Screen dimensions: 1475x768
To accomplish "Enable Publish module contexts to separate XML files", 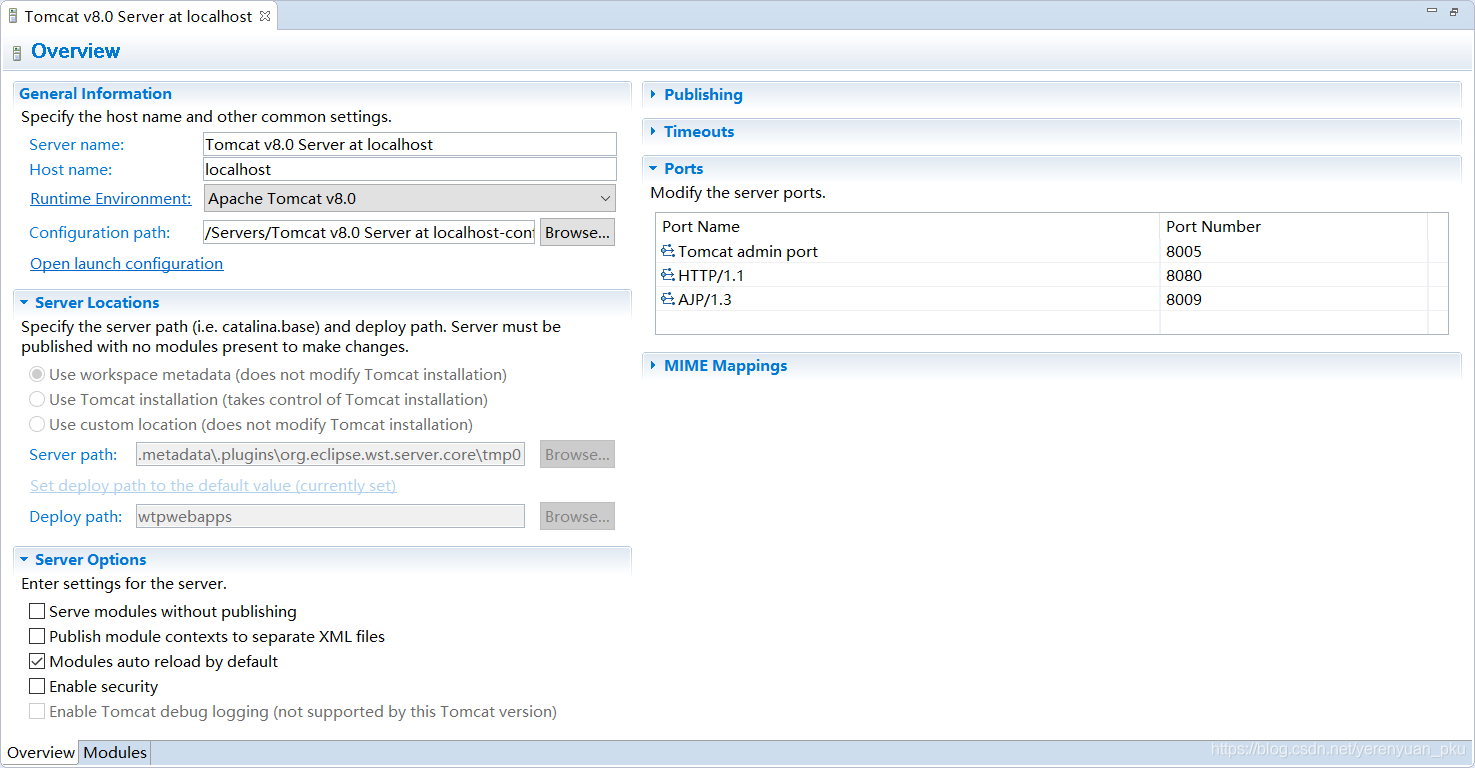I will point(37,636).
